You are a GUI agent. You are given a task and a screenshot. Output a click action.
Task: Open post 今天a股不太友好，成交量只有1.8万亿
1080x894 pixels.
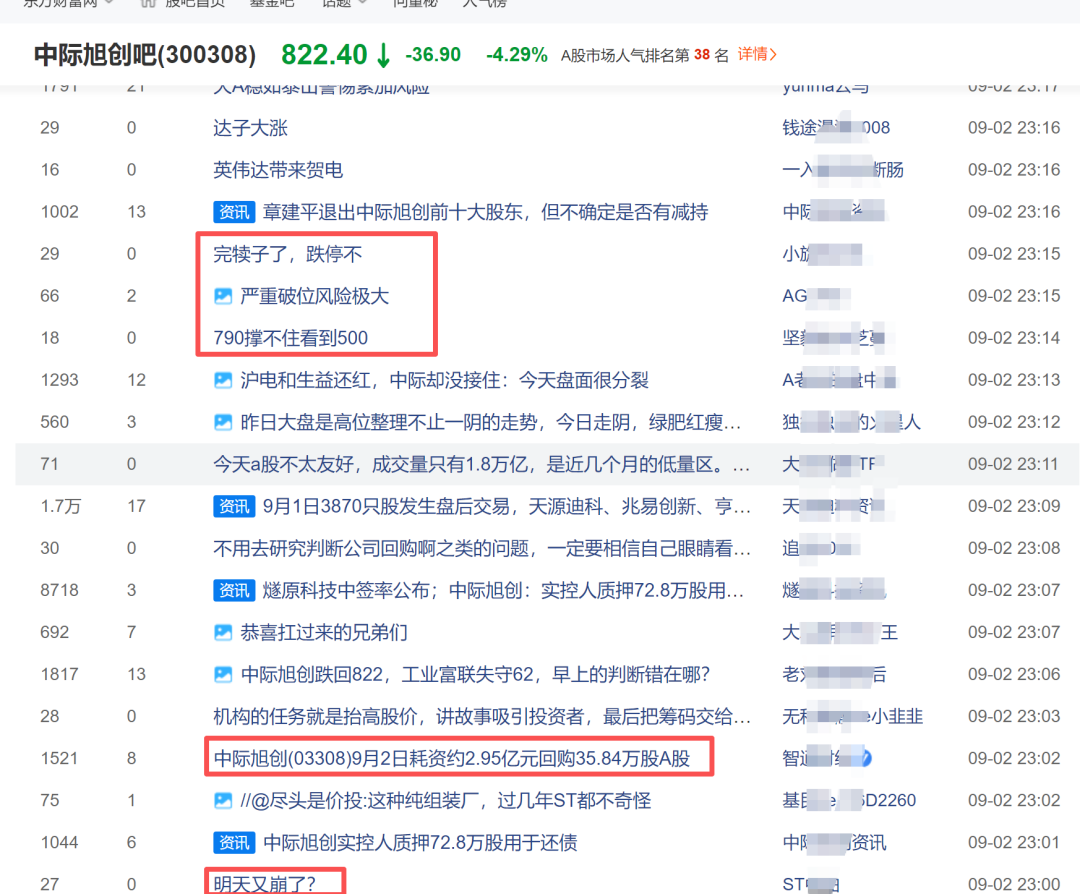coord(481,464)
